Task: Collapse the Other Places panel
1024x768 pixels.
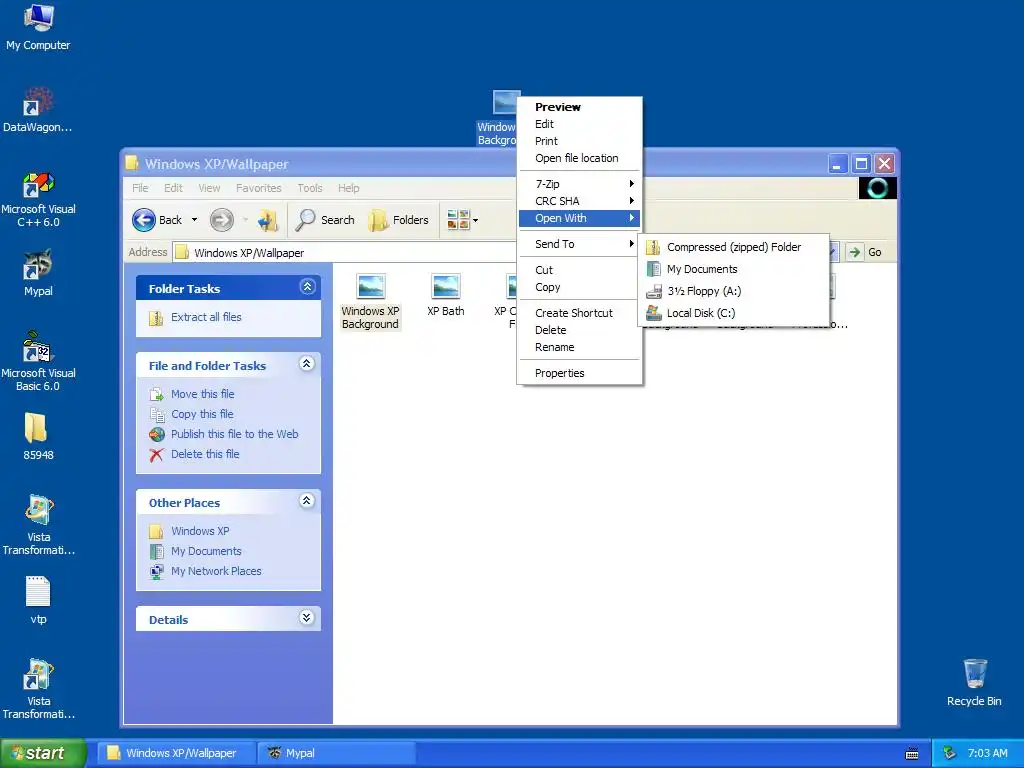Action: [x=307, y=501]
